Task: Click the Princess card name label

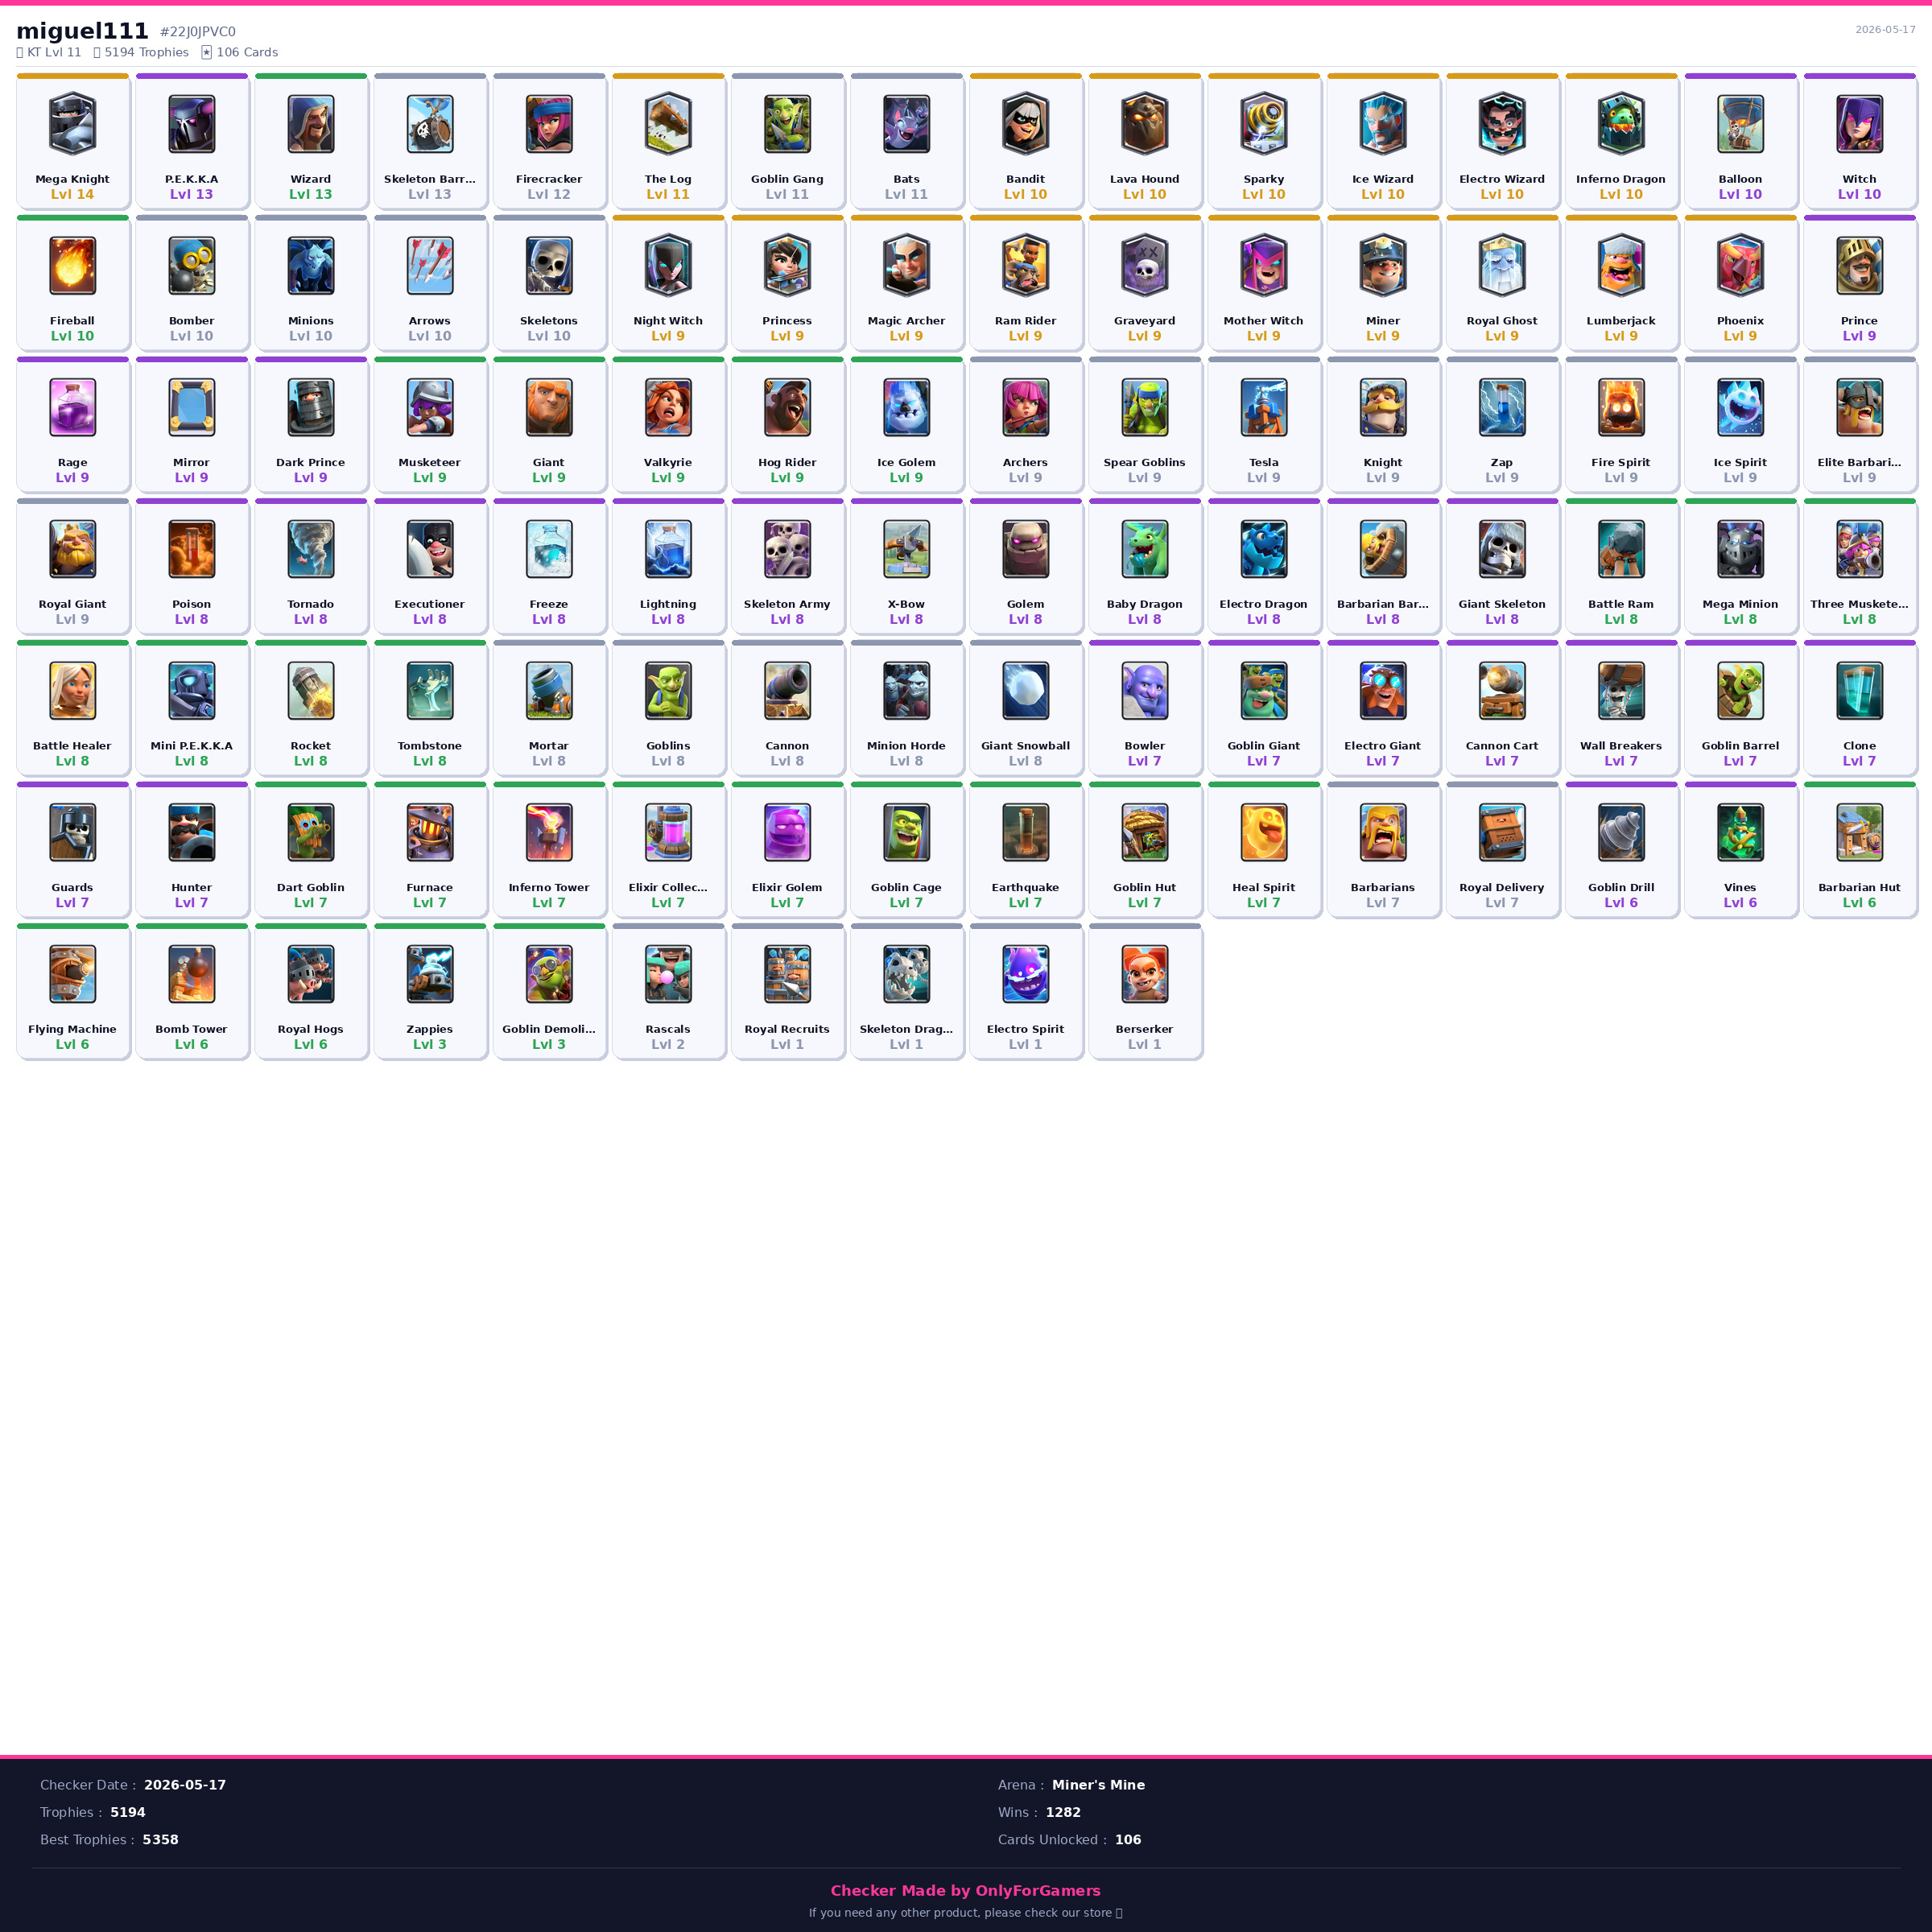Action: 787,321
